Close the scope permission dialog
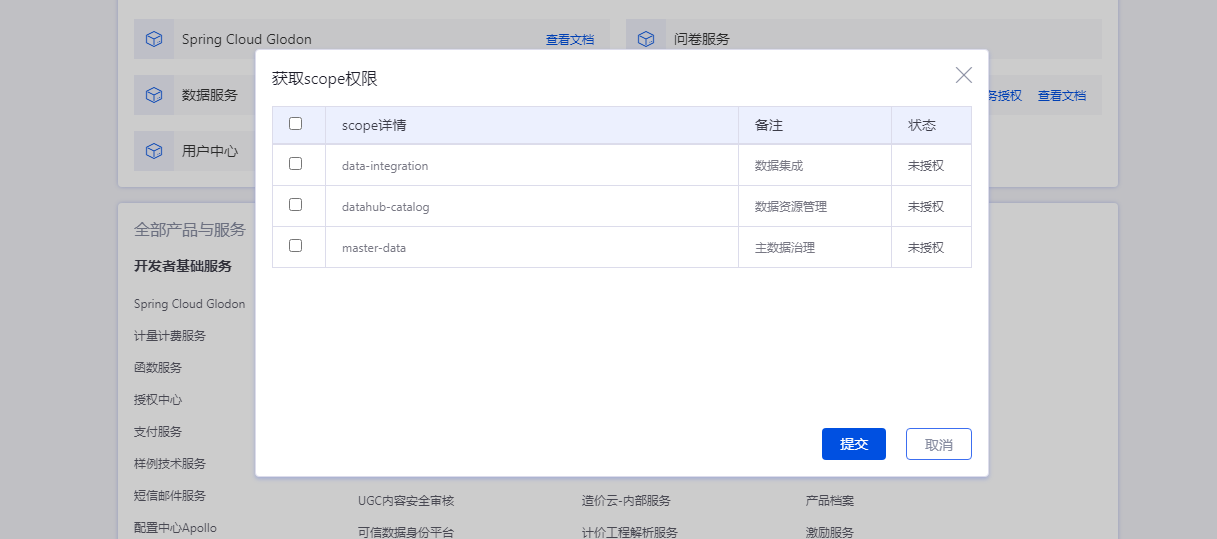The height and width of the screenshot is (539, 1217). click(963, 75)
